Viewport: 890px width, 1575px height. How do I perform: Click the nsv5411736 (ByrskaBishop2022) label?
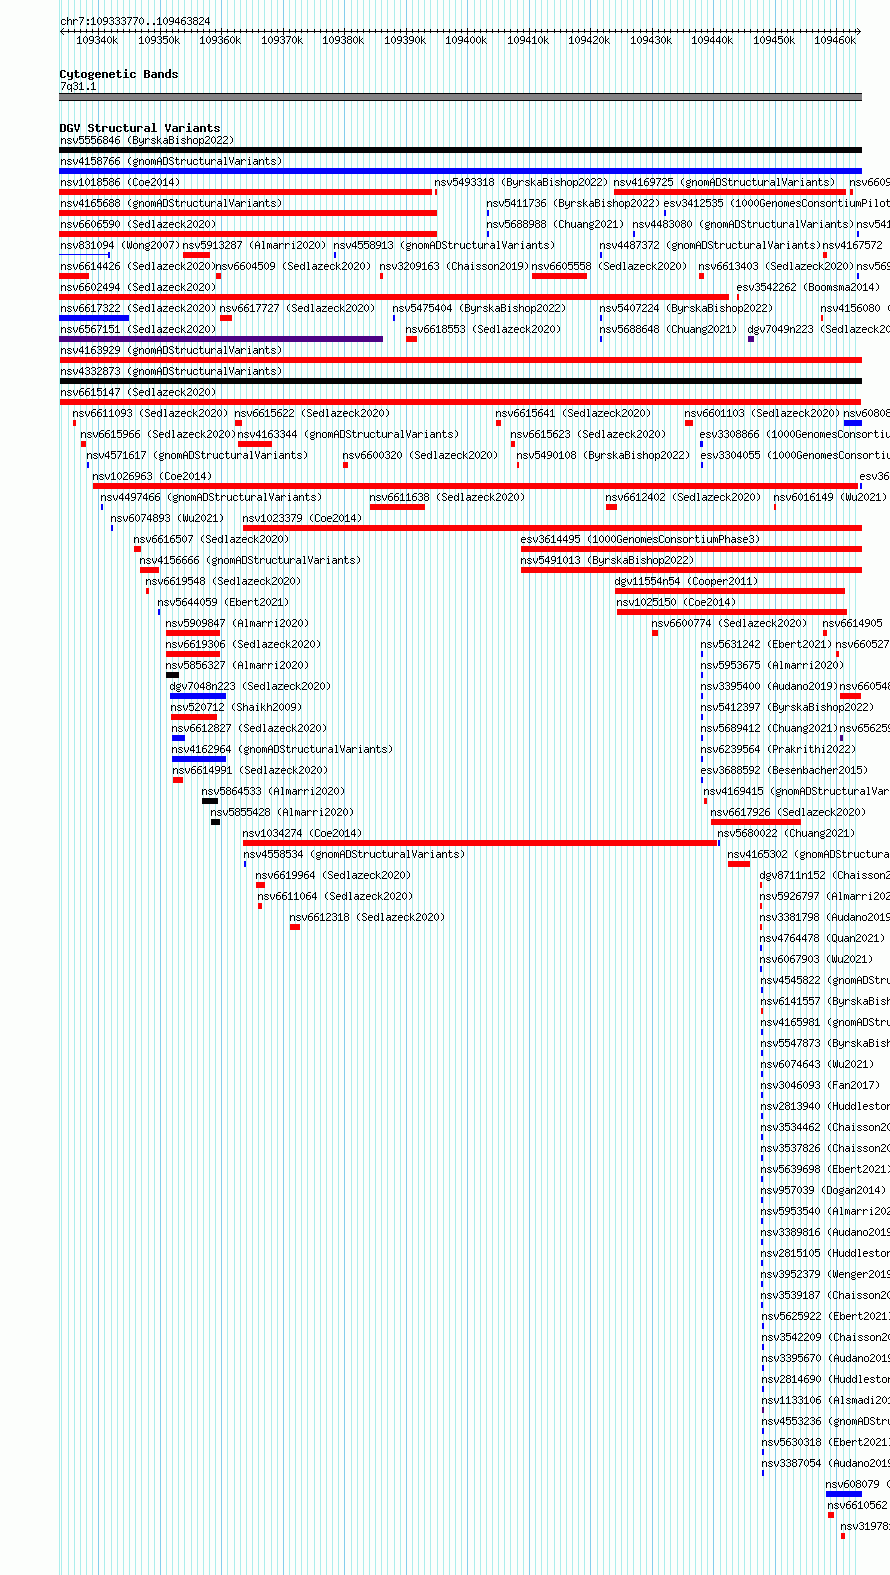574,203
